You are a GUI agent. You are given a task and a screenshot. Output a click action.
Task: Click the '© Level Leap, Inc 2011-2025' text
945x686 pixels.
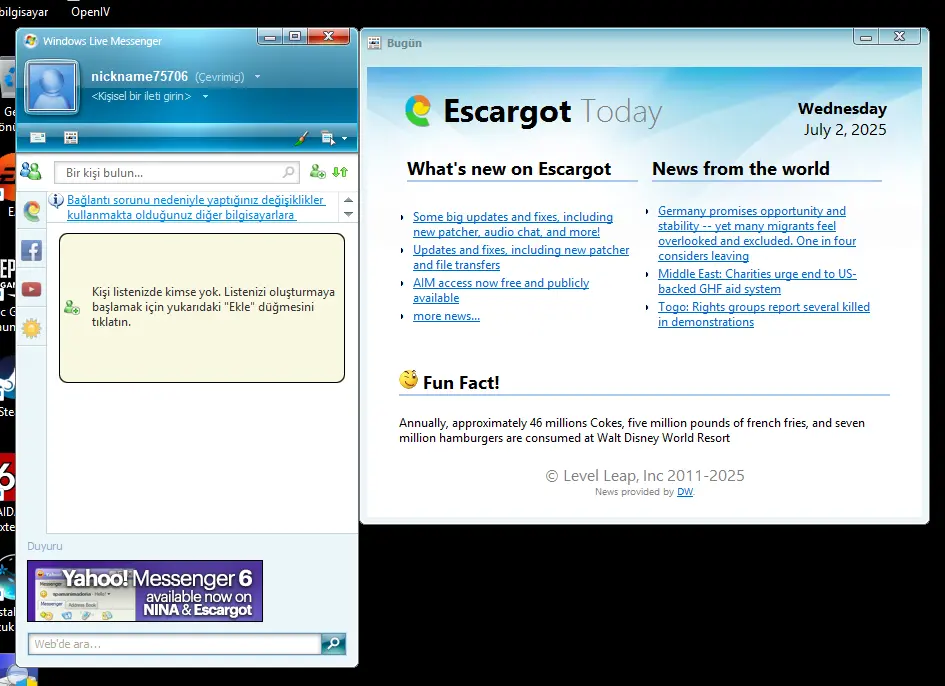coord(645,476)
